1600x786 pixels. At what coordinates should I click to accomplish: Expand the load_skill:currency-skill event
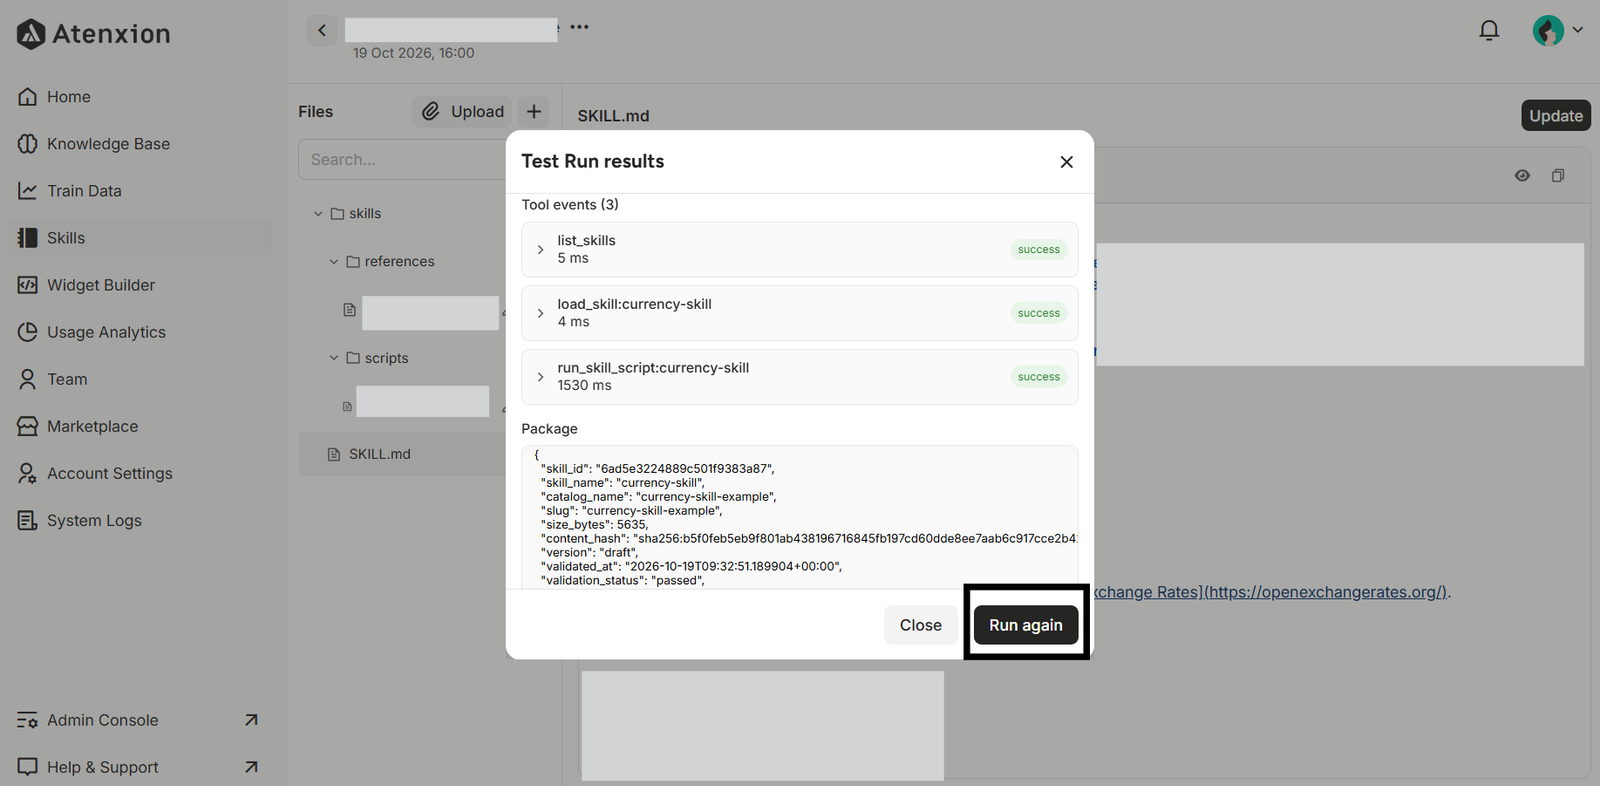tap(540, 313)
